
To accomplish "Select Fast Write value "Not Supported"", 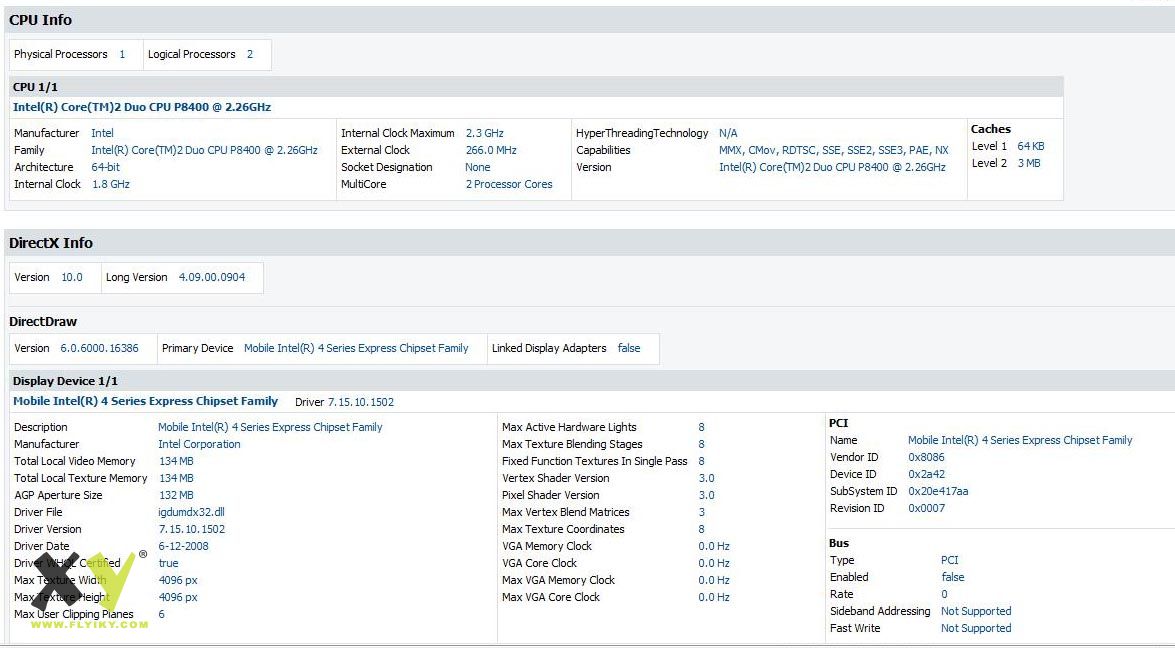I will (976, 629).
